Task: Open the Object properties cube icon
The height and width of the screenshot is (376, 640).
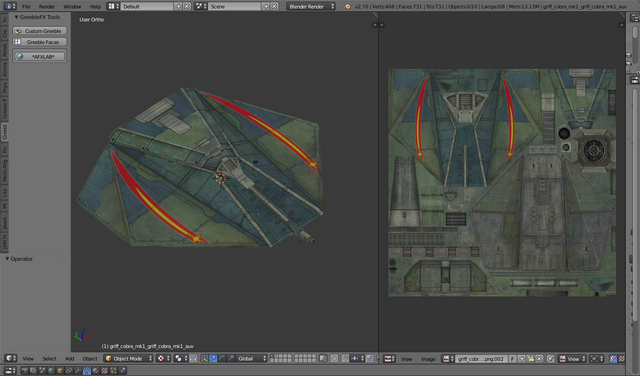Action: [60, 370]
